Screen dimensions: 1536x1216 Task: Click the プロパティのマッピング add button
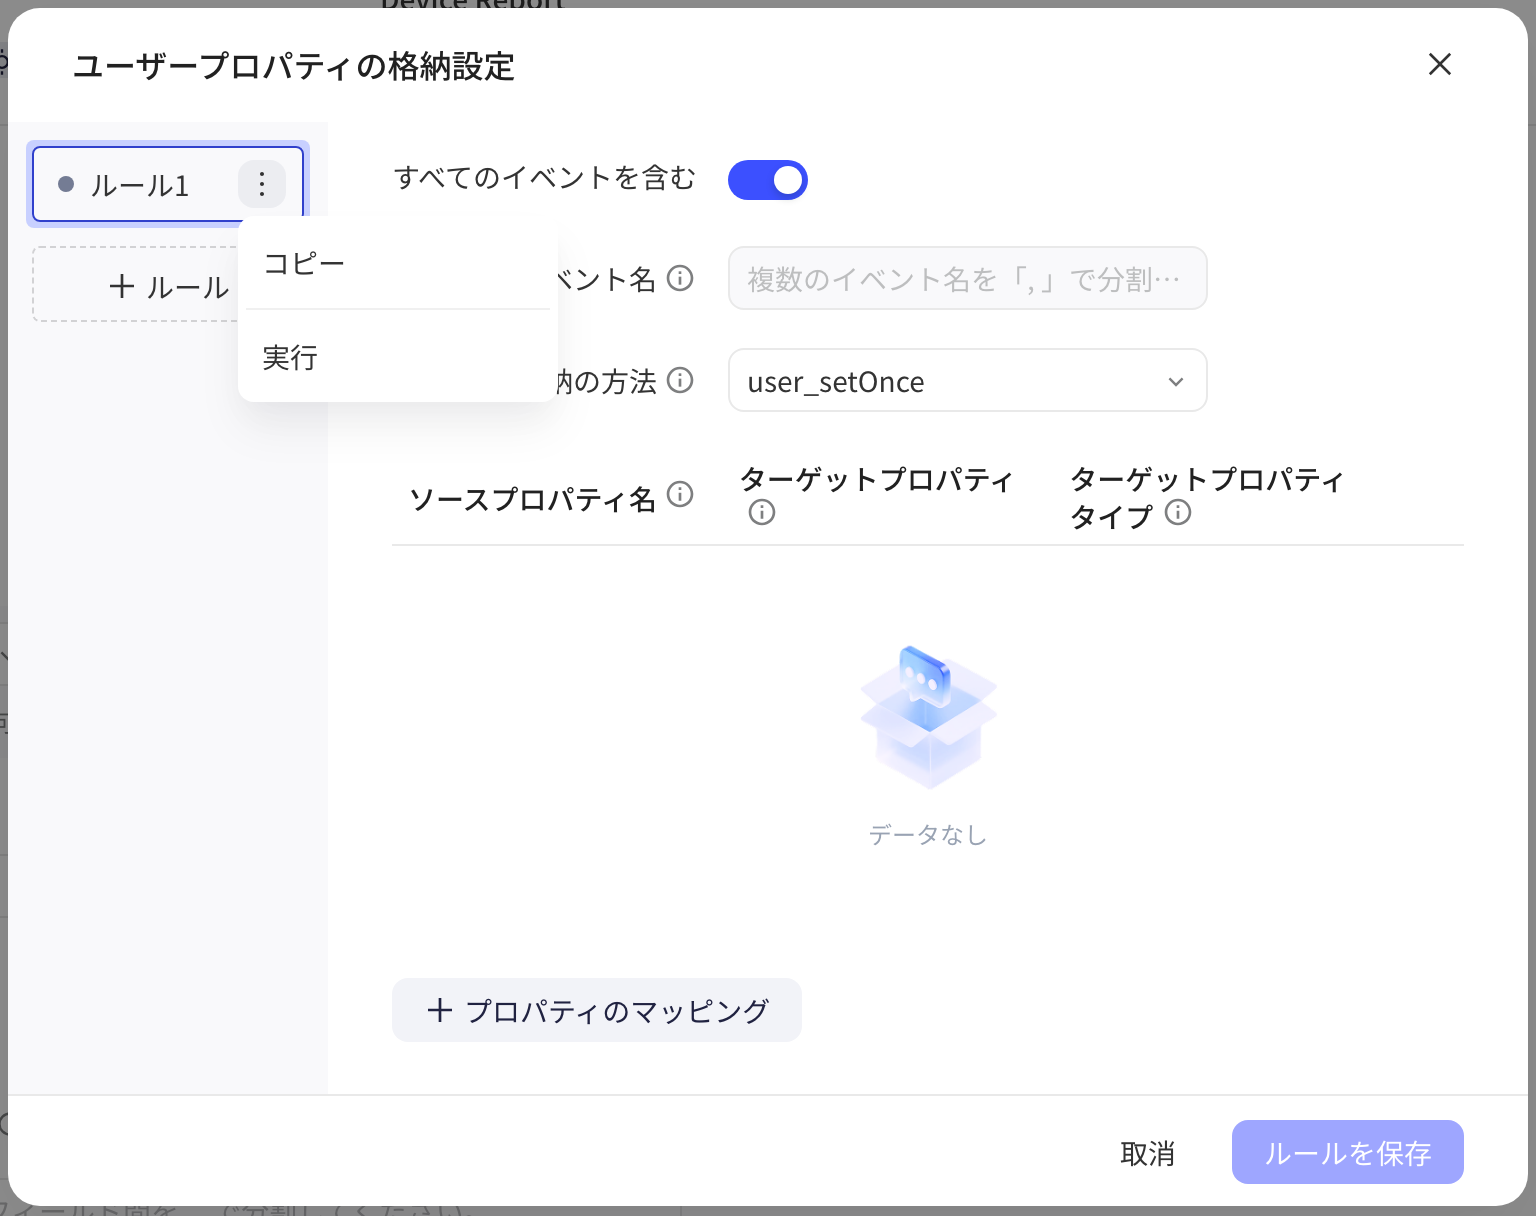597,1010
